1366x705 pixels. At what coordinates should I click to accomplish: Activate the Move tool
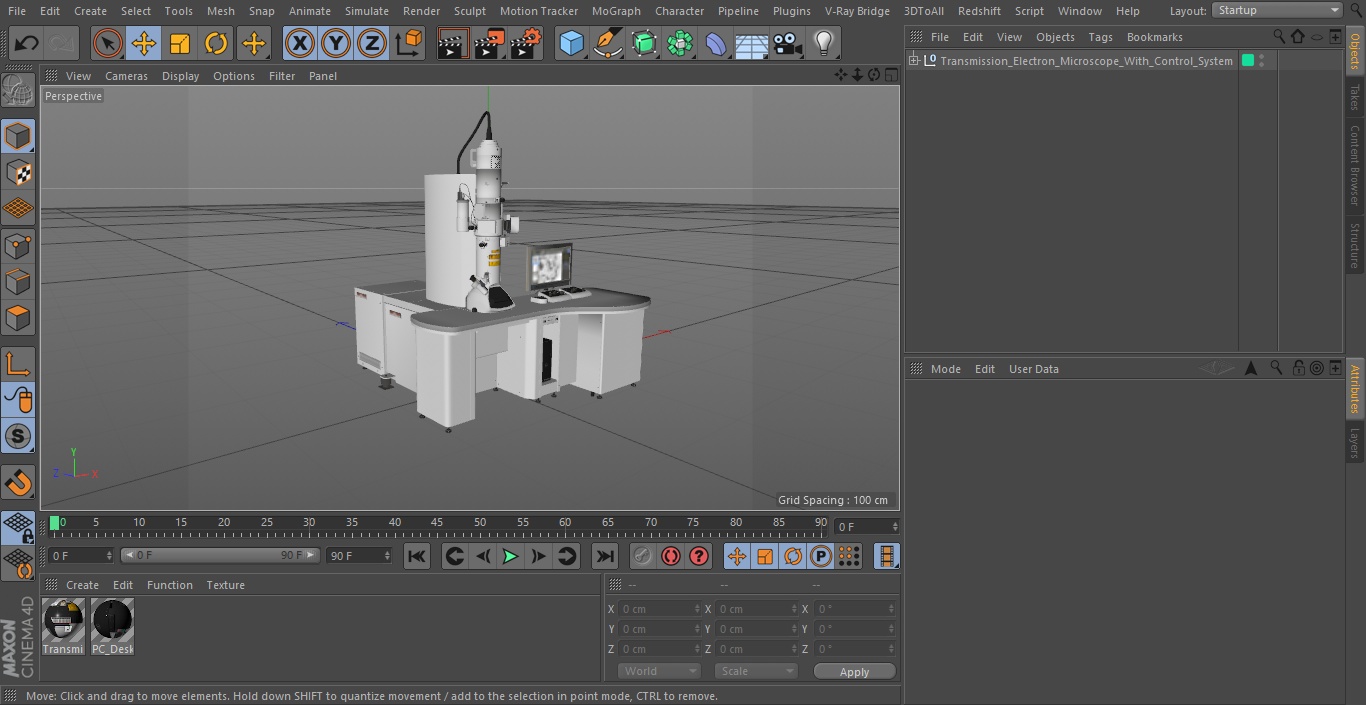point(144,43)
